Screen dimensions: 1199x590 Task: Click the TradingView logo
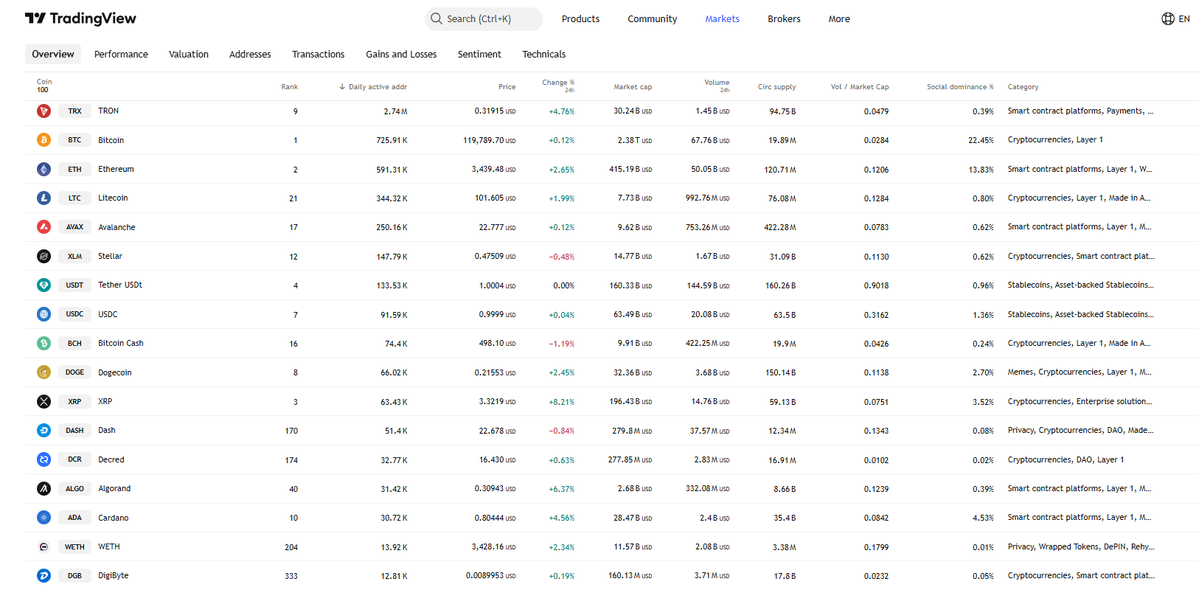(80, 18)
